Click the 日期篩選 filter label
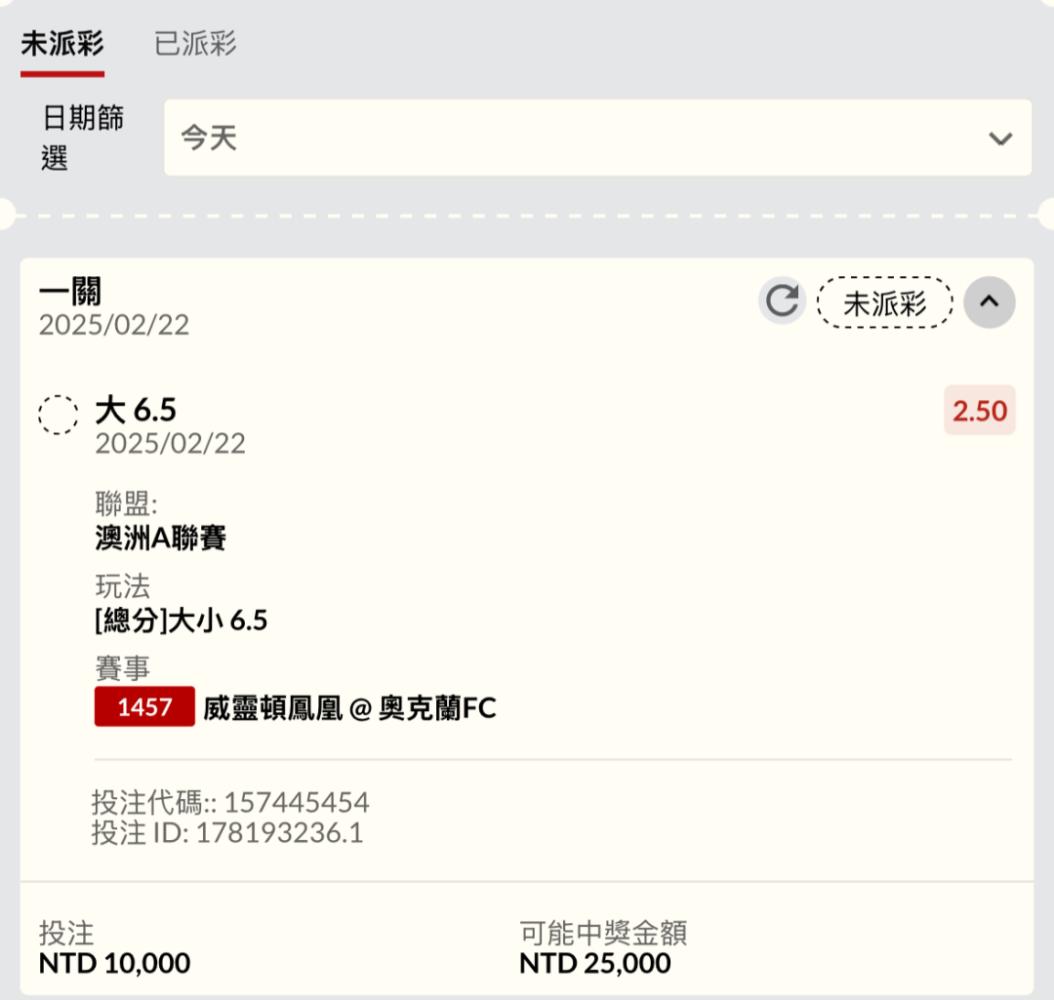1054x1000 pixels. click(x=83, y=138)
